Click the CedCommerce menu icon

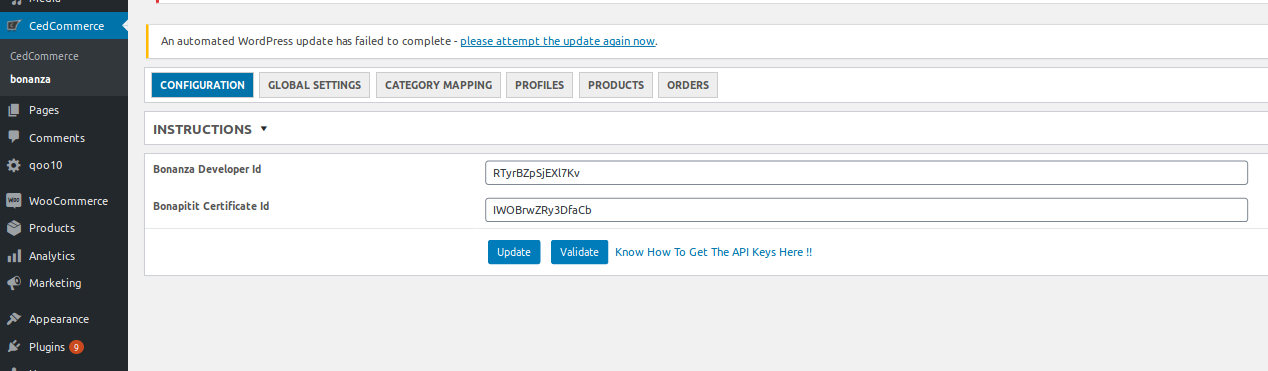pyautogui.click(x=14, y=26)
